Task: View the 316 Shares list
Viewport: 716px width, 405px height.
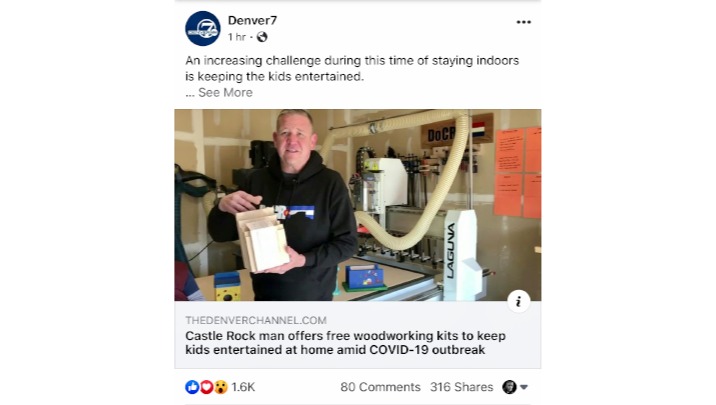Action: point(461,387)
